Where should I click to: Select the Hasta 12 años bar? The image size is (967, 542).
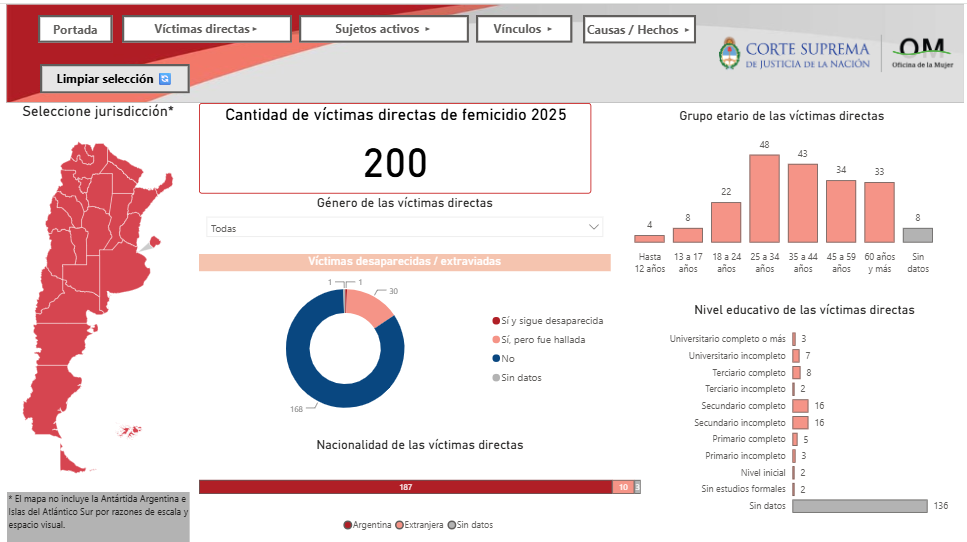click(x=649, y=239)
